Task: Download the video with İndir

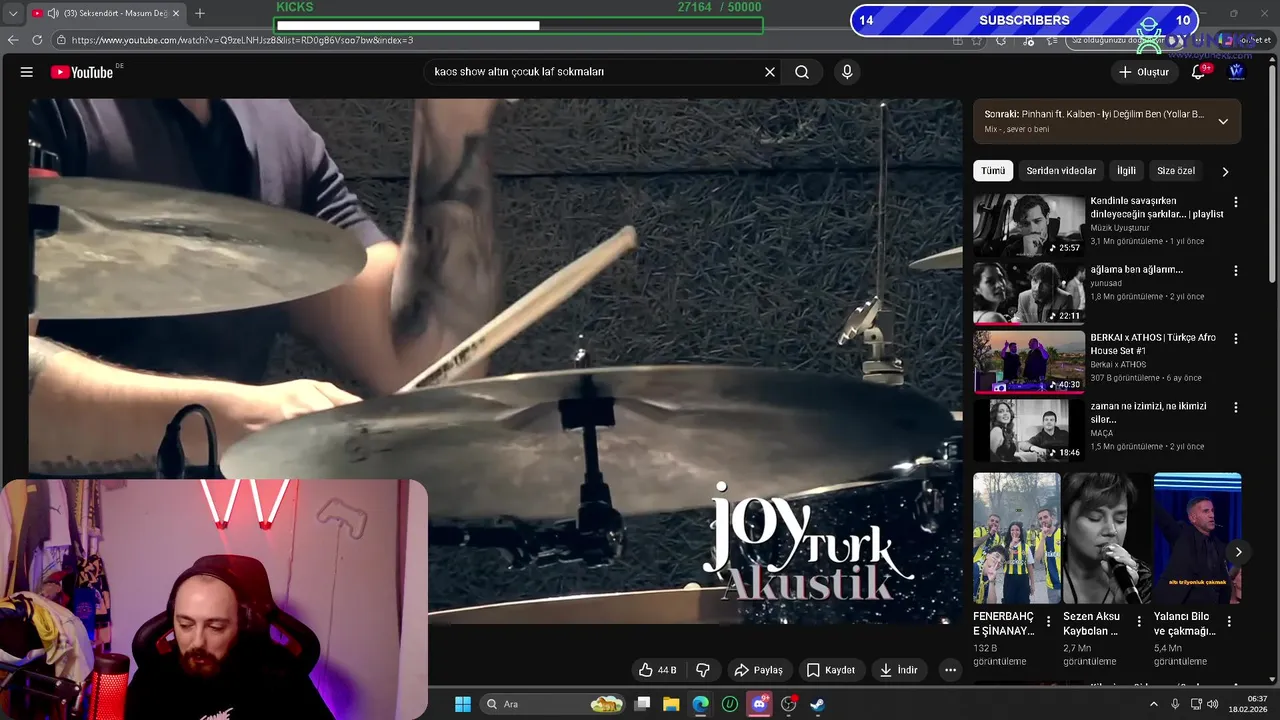Action: (x=898, y=670)
